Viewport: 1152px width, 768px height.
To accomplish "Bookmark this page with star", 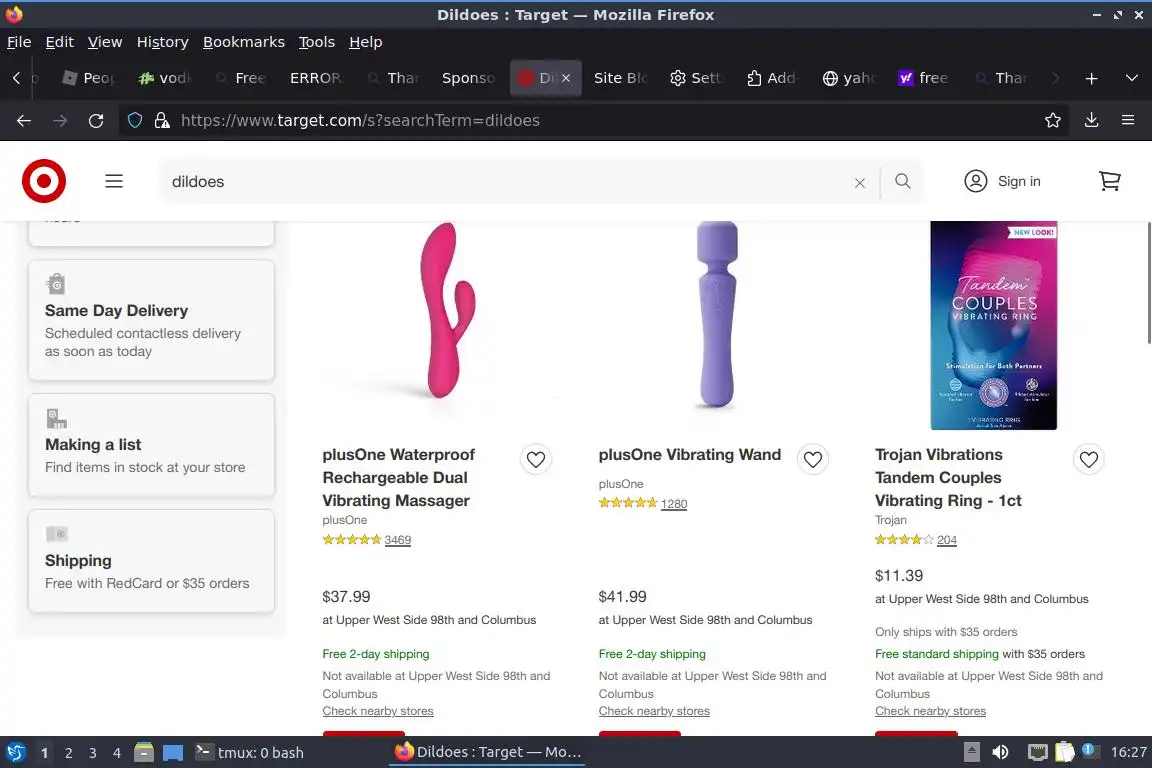I will 1053,121.
